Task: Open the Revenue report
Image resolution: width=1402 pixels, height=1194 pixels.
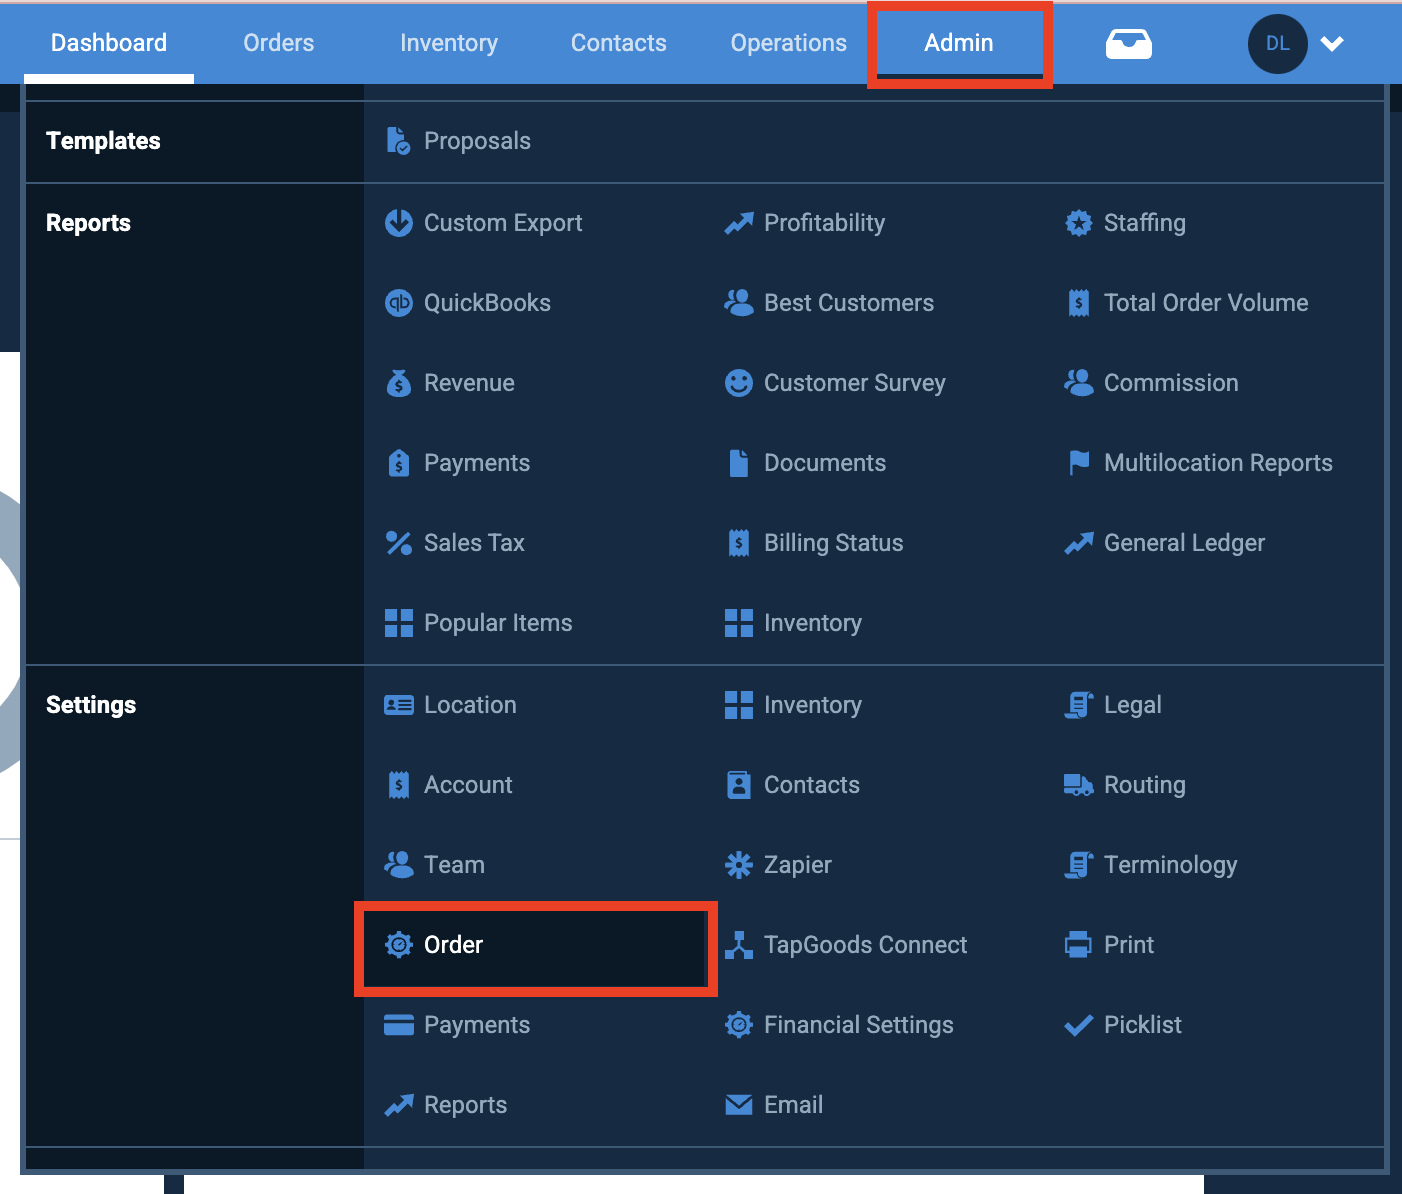Action: [469, 383]
